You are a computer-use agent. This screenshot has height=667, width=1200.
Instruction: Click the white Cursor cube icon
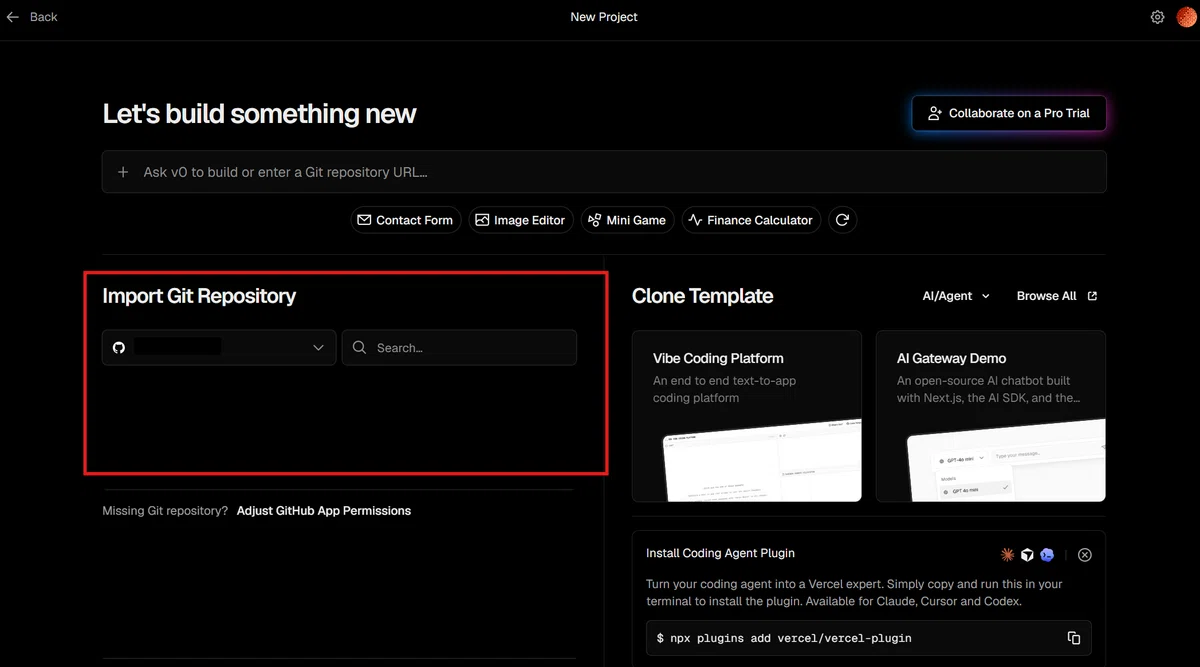(1027, 554)
